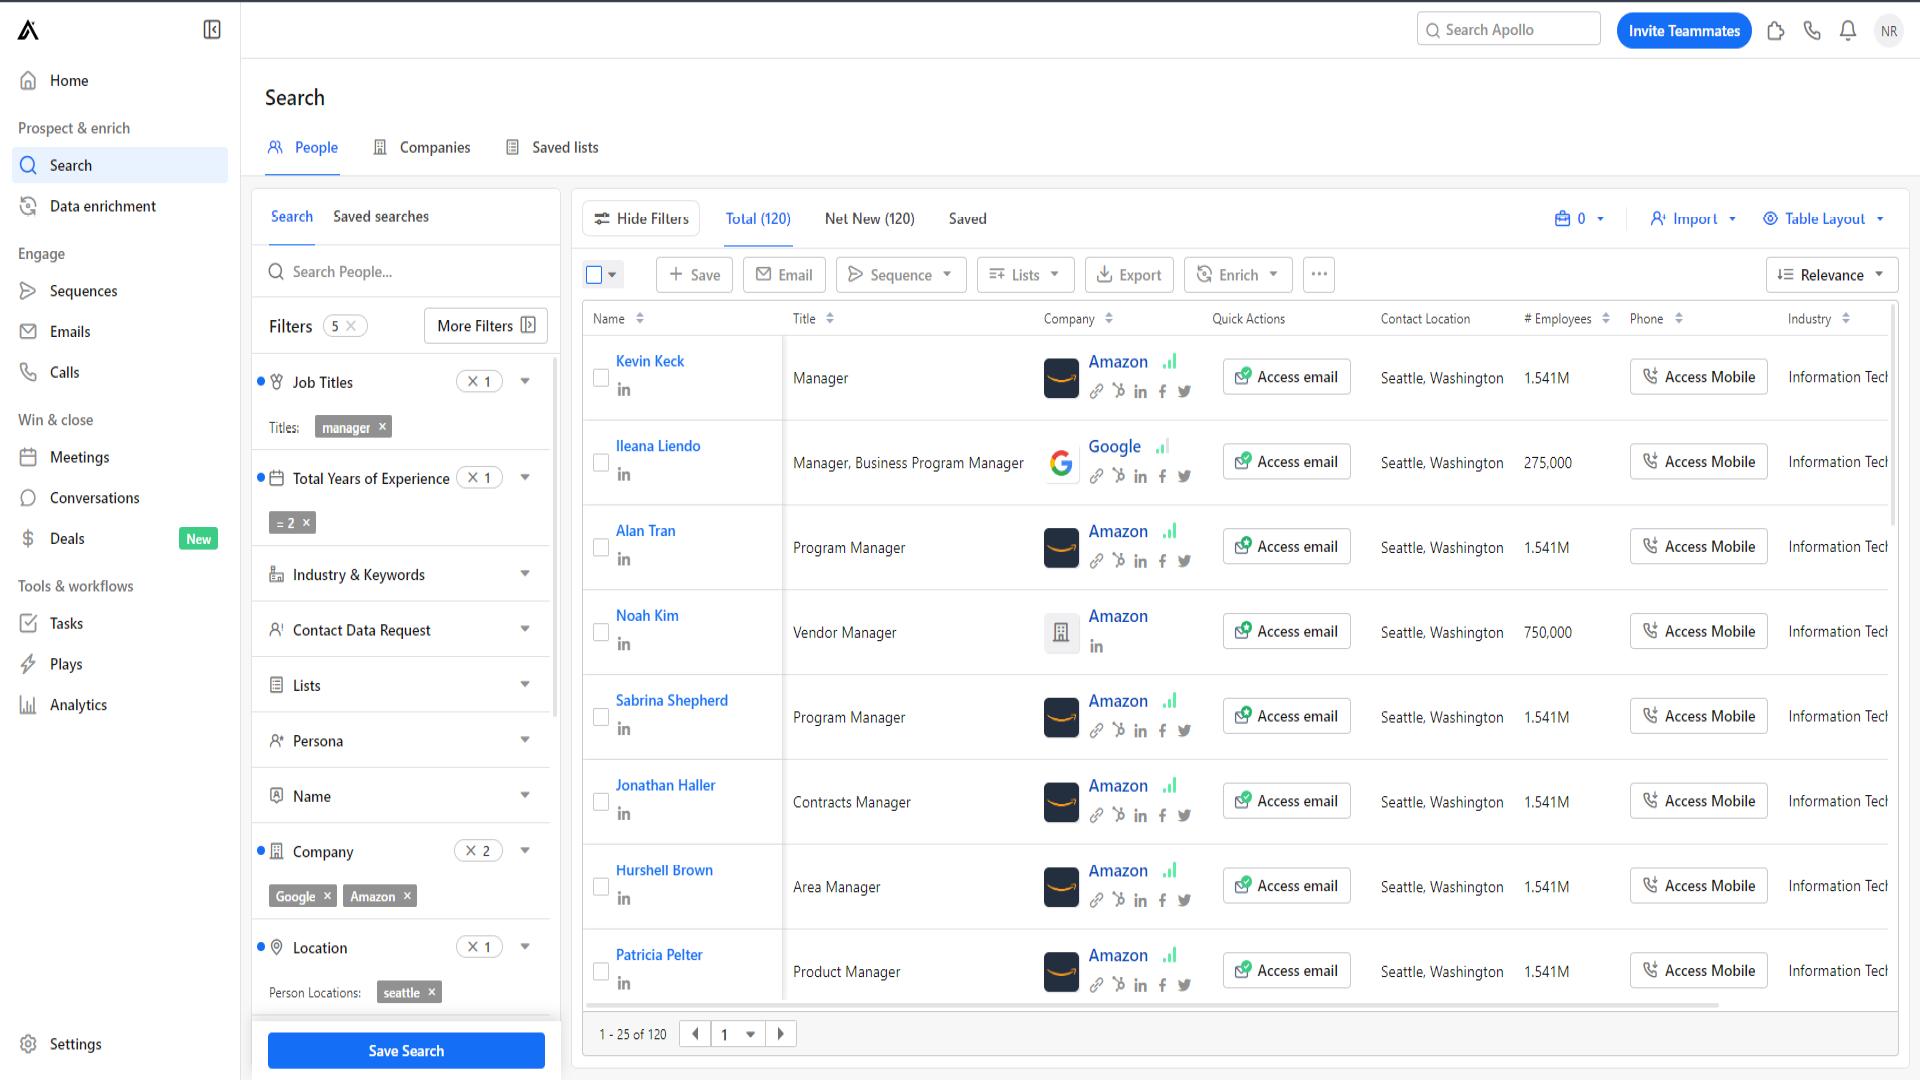Click Hide Filters button
The width and height of the screenshot is (1920, 1080).
[642, 219]
